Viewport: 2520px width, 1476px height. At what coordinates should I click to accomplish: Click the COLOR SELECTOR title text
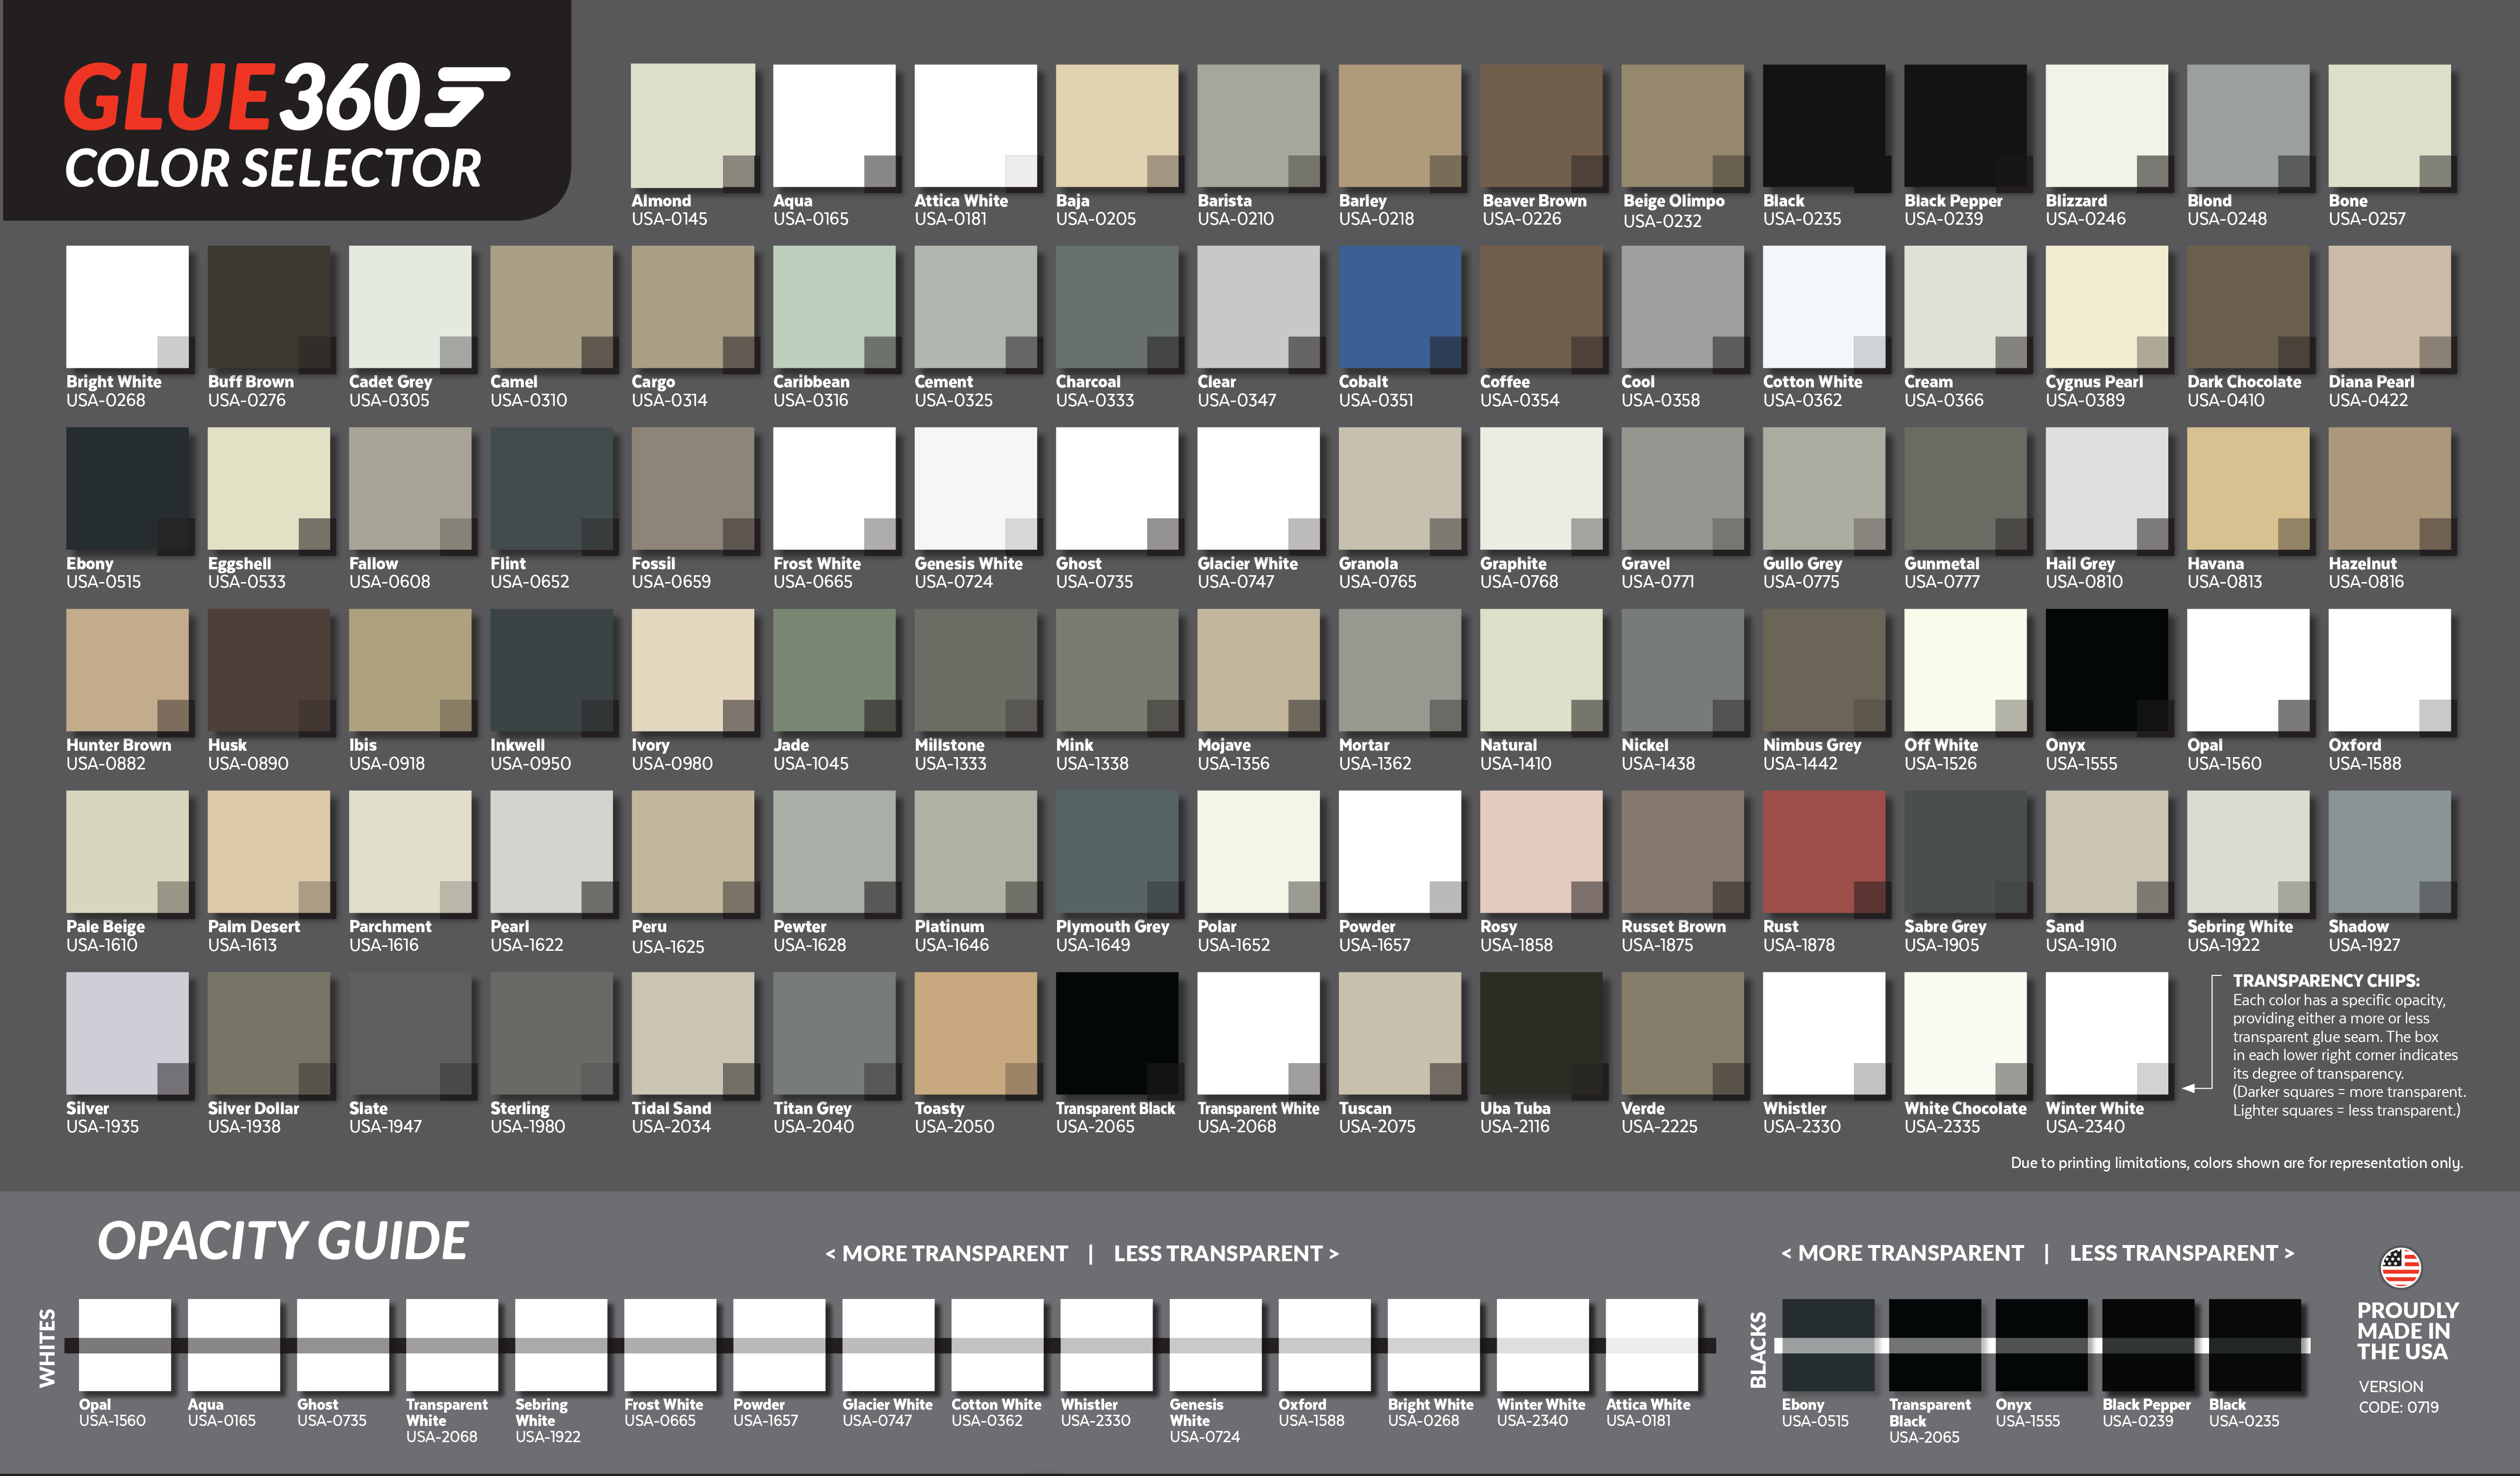pos(273,168)
